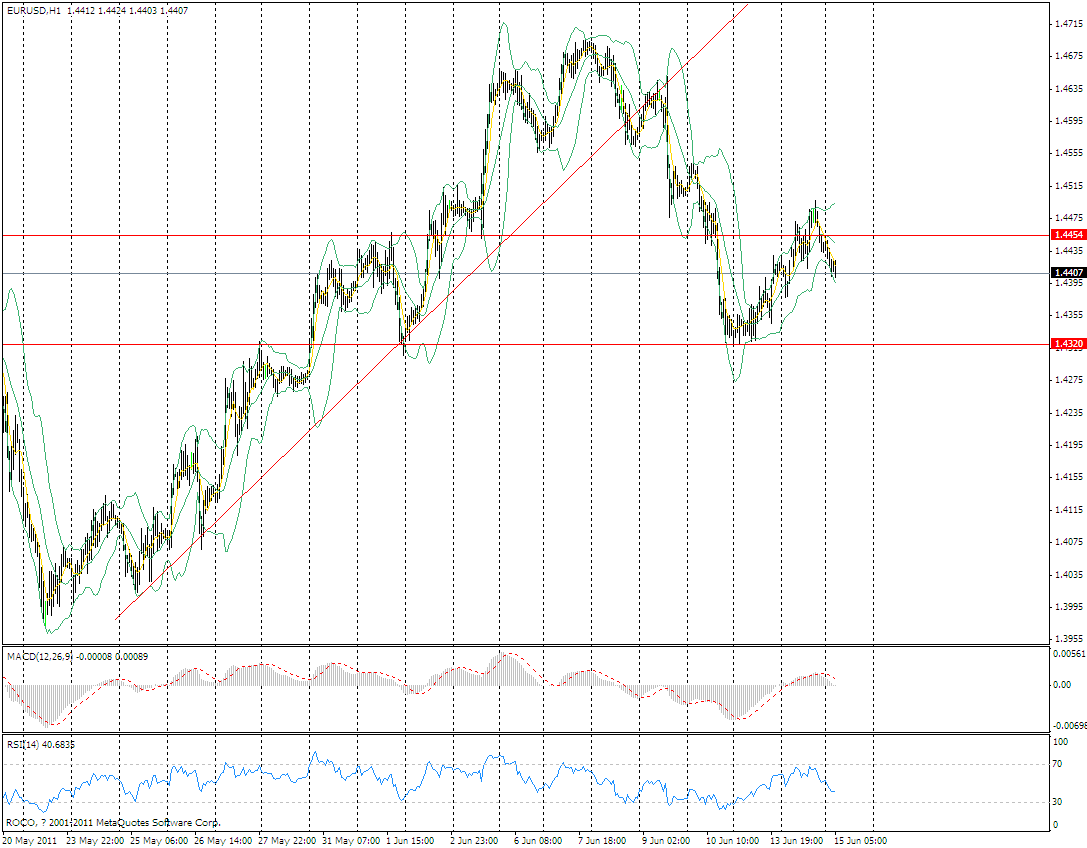This screenshot has width=1087, height=848.
Task: Click the 20 May 2011 date label
Action: point(29,840)
